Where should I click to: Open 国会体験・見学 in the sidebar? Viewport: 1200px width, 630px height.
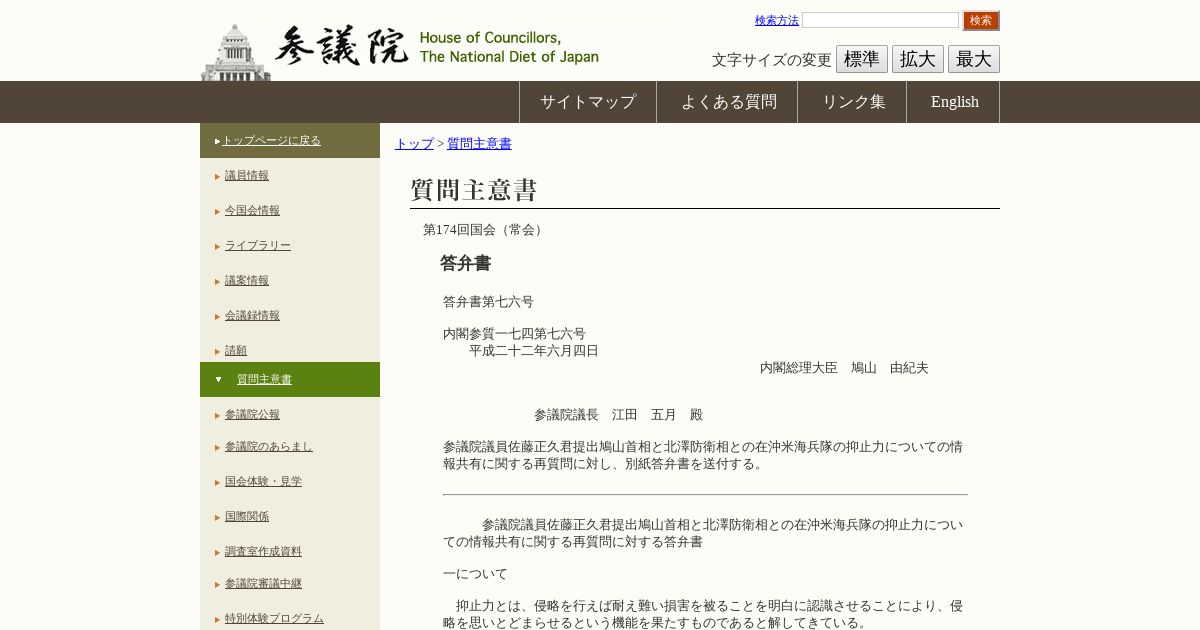(x=263, y=481)
